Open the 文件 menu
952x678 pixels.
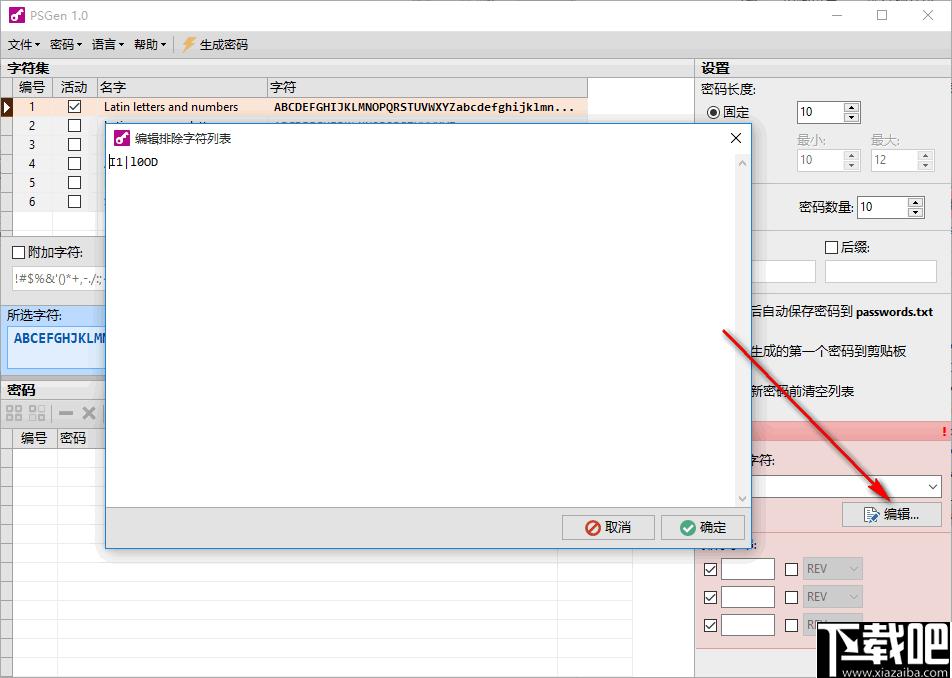24,44
